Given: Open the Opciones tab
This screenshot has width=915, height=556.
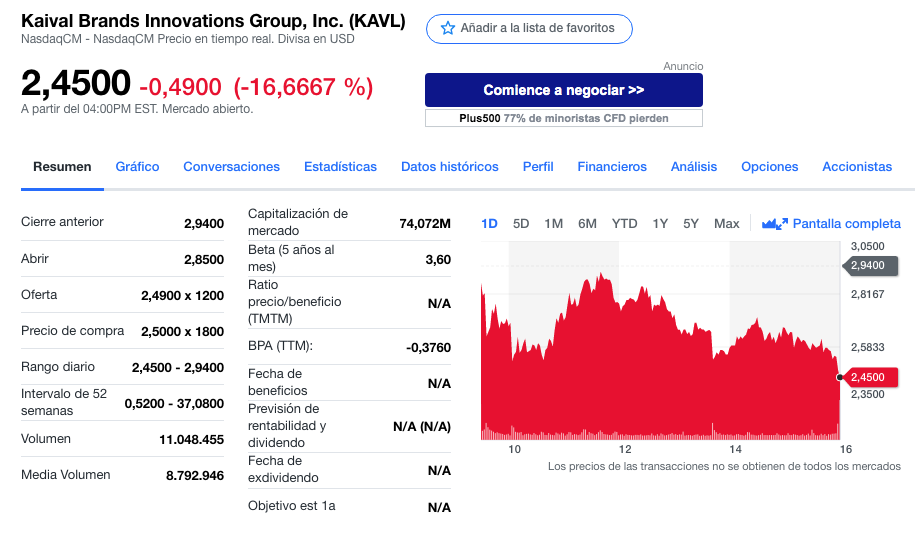Looking at the screenshot, I should pyautogui.click(x=770, y=167).
